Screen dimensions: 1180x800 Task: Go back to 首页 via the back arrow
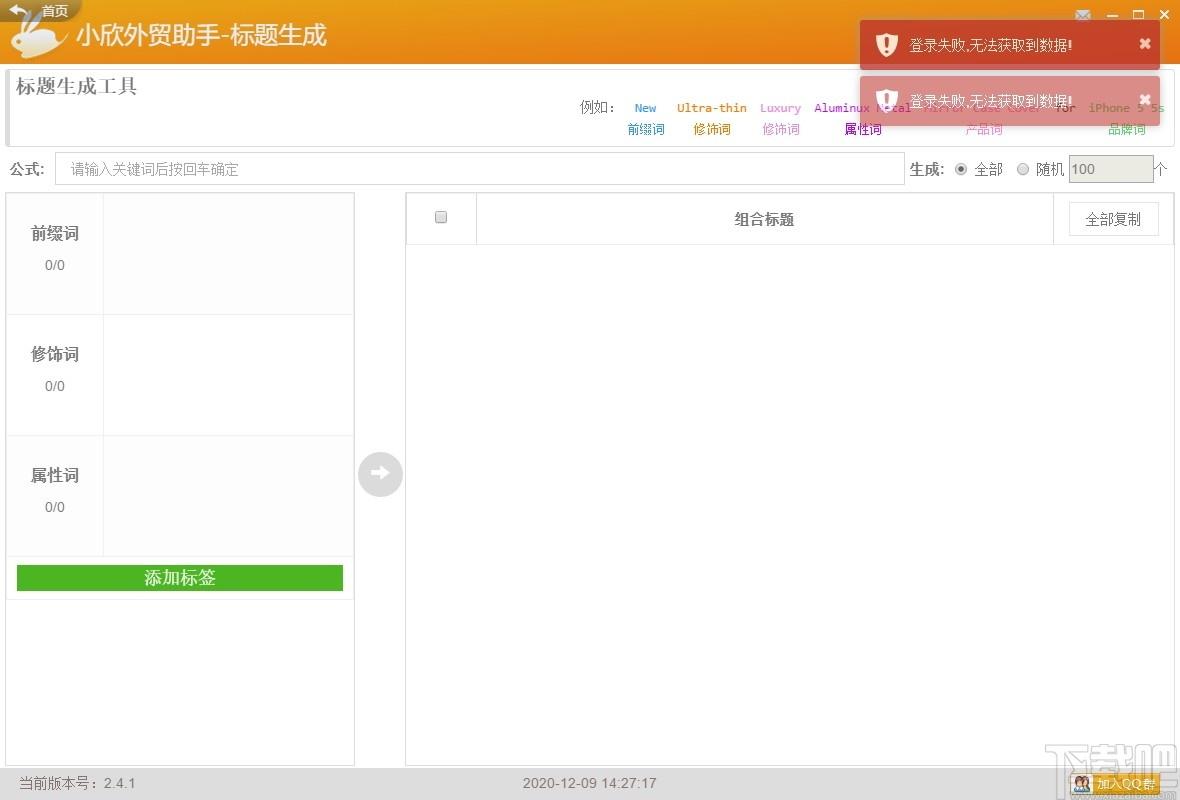[18, 11]
